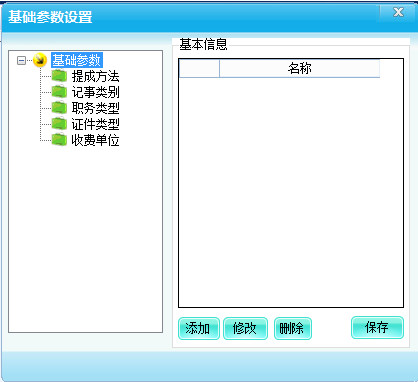Select the 基础参数 root label
The height and width of the screenshot is (382, 418).
[x=77, y=60]
